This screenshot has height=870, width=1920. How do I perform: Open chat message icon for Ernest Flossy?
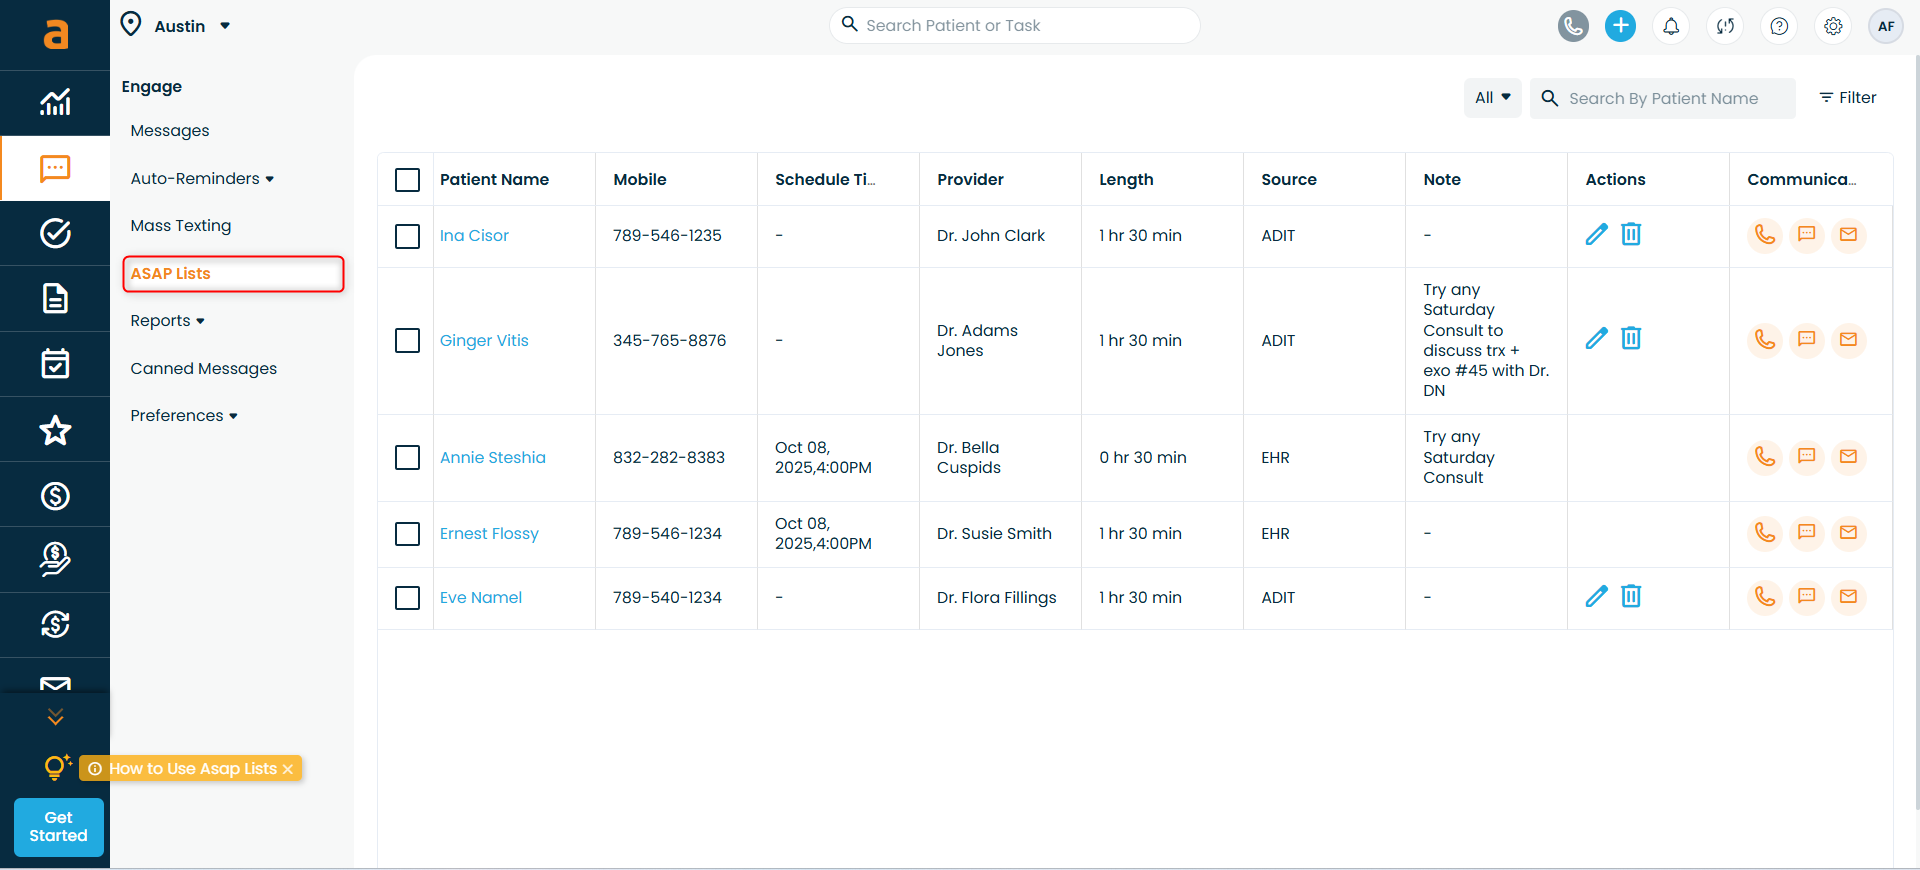pyautogui.click(x=1806, y=533)
